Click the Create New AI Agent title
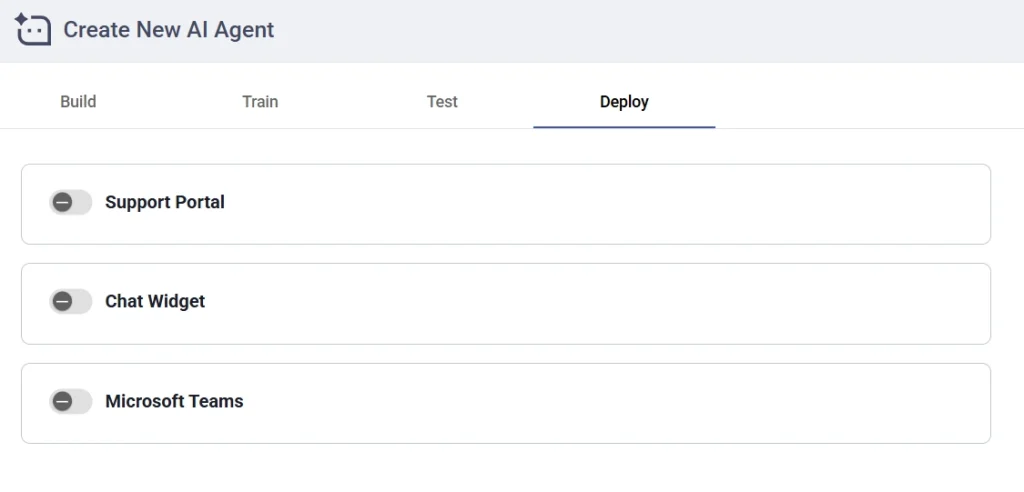 [x=168, y=30]
